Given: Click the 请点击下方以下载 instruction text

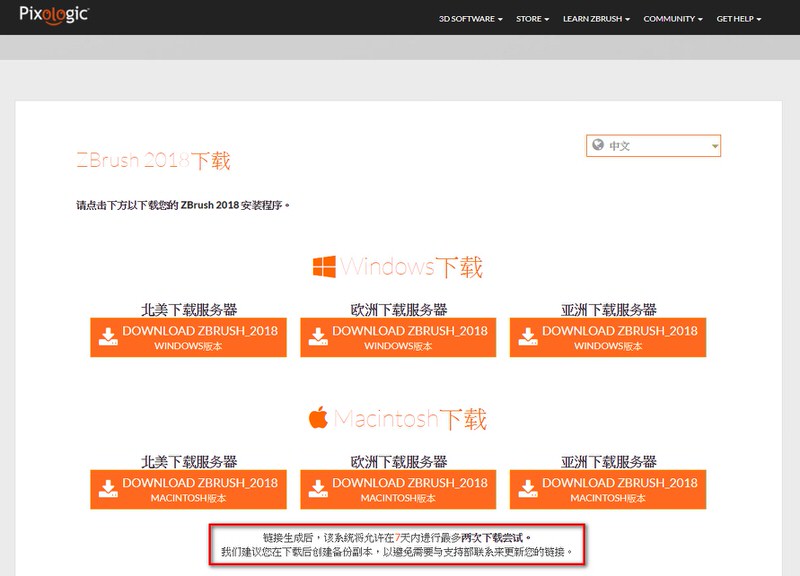Looking at the screenshot, I should pyautogui.click(x=183, y=205).
